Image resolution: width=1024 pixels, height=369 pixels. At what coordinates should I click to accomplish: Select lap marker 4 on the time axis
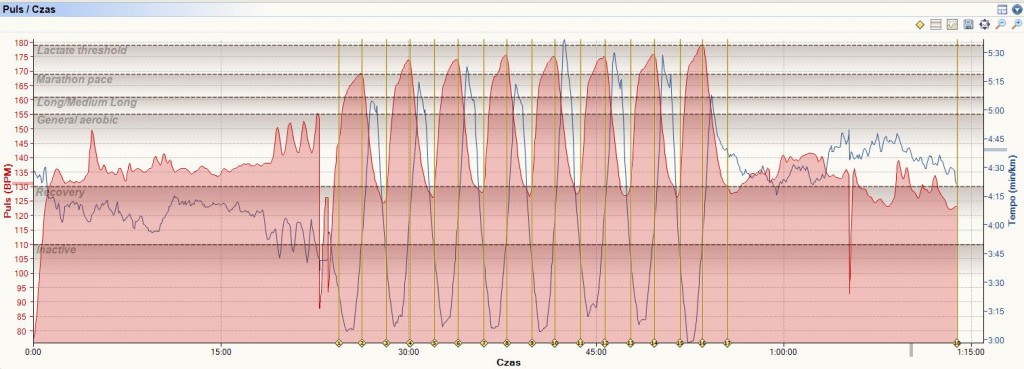point(410,343)
